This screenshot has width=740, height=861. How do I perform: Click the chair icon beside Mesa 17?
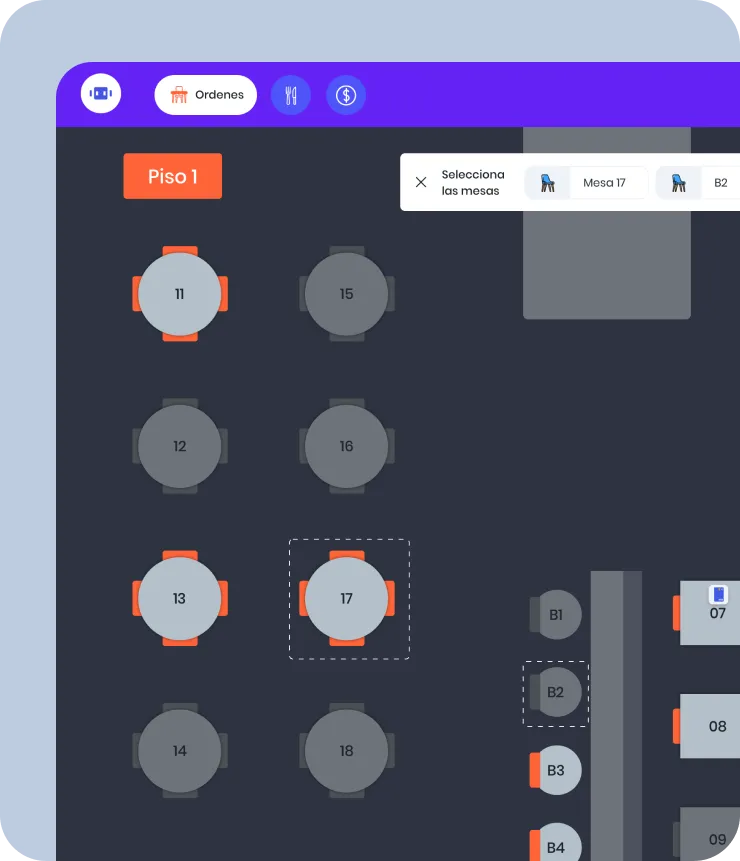click(547, 183)
